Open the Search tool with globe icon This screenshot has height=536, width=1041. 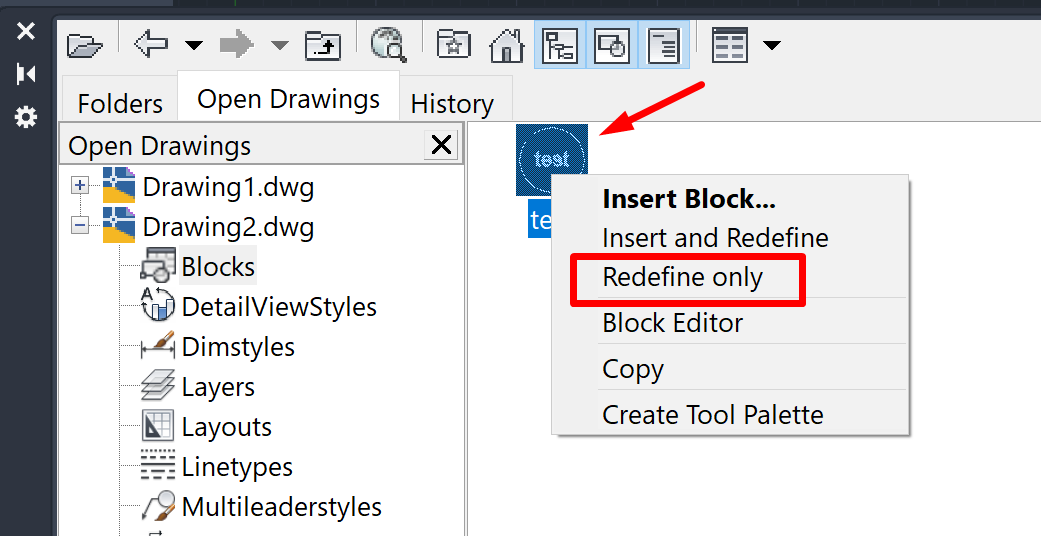387,45
